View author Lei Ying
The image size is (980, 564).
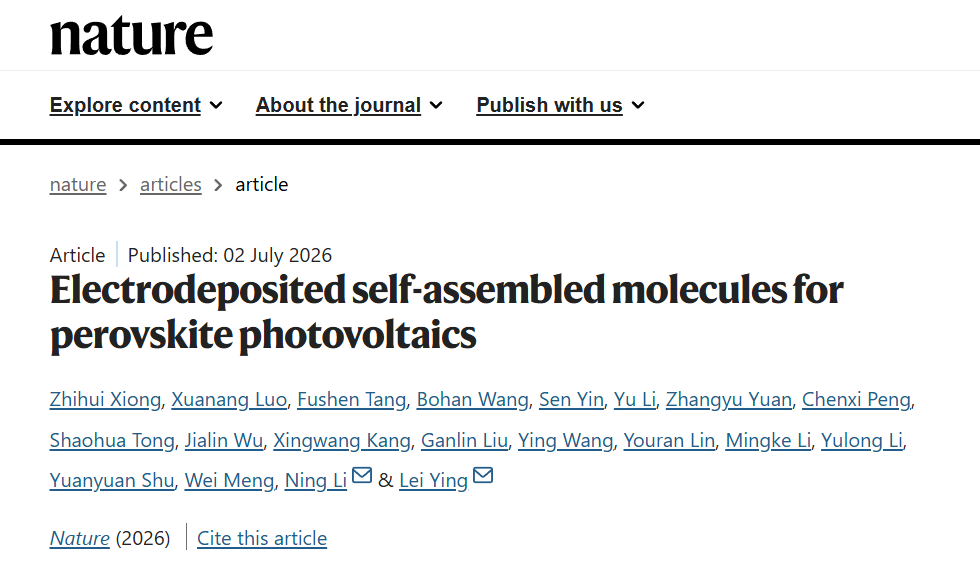pyautogui.click(x=433, y=480)
